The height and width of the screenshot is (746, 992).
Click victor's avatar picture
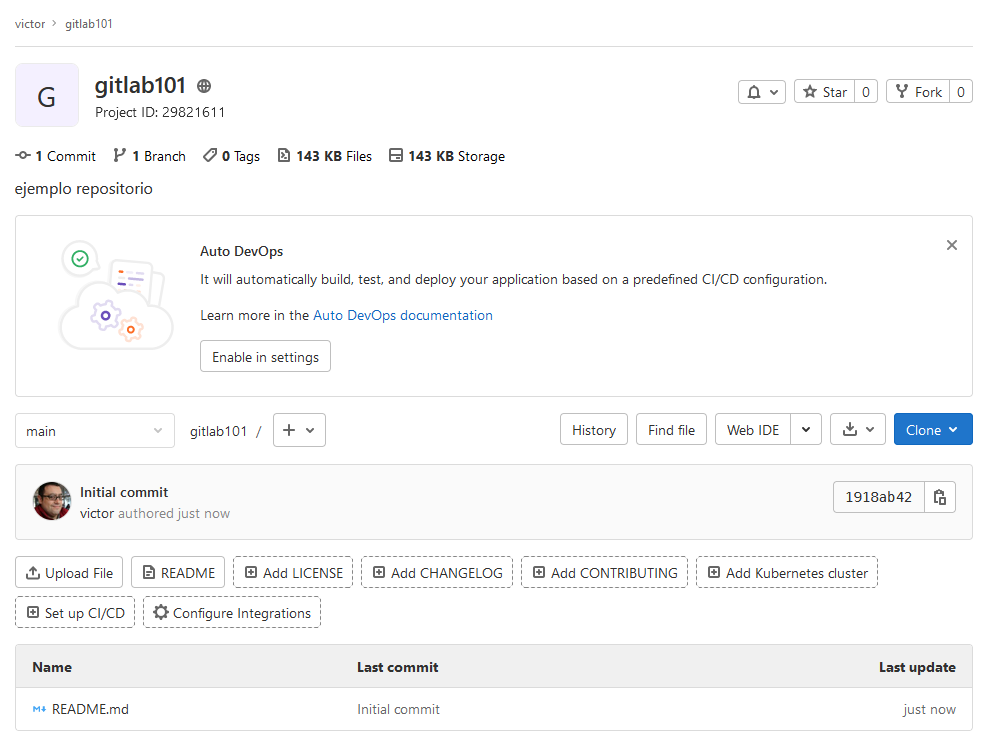[x=52, y=501]
